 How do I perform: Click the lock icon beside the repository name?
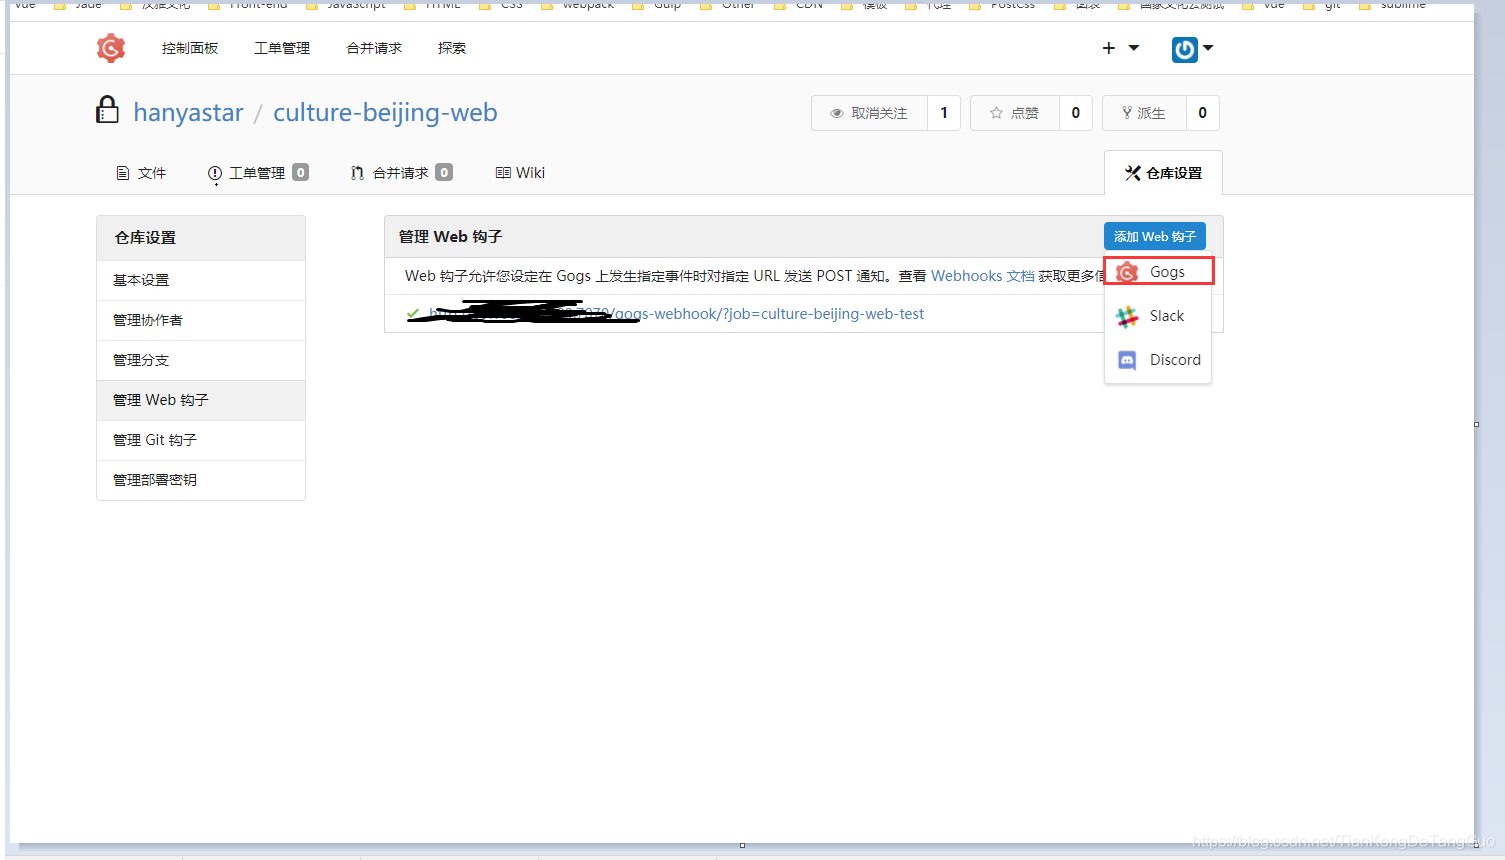pyautogui.click(x=107, y=110)
